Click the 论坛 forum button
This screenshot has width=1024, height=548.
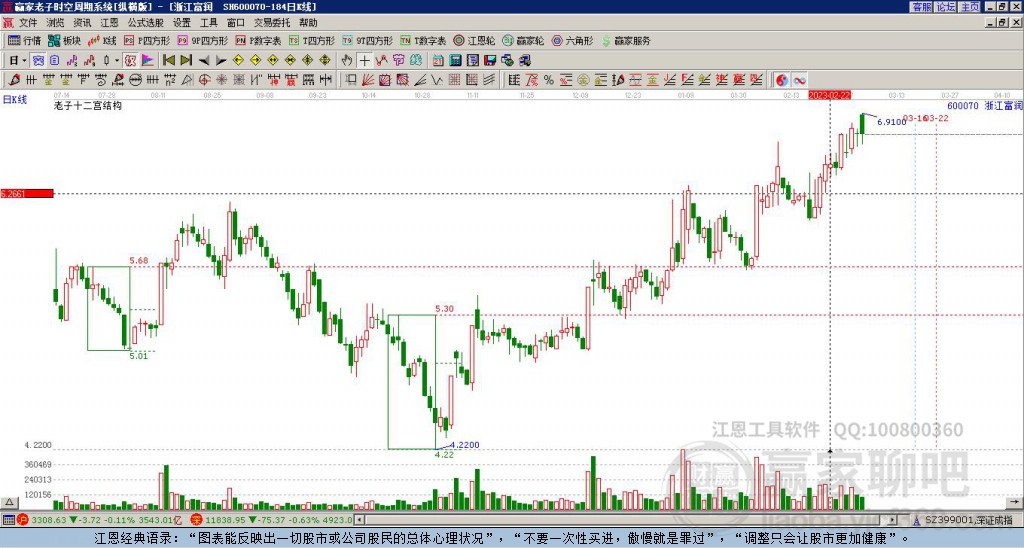[945, 7]
